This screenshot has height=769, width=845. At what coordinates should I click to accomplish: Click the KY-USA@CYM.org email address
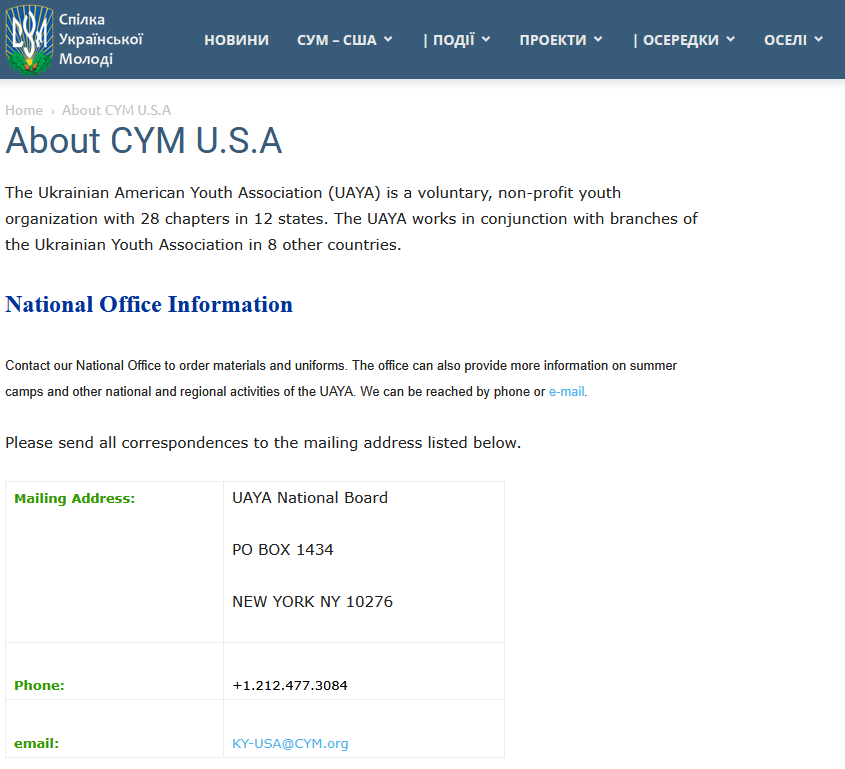point(290,743)
